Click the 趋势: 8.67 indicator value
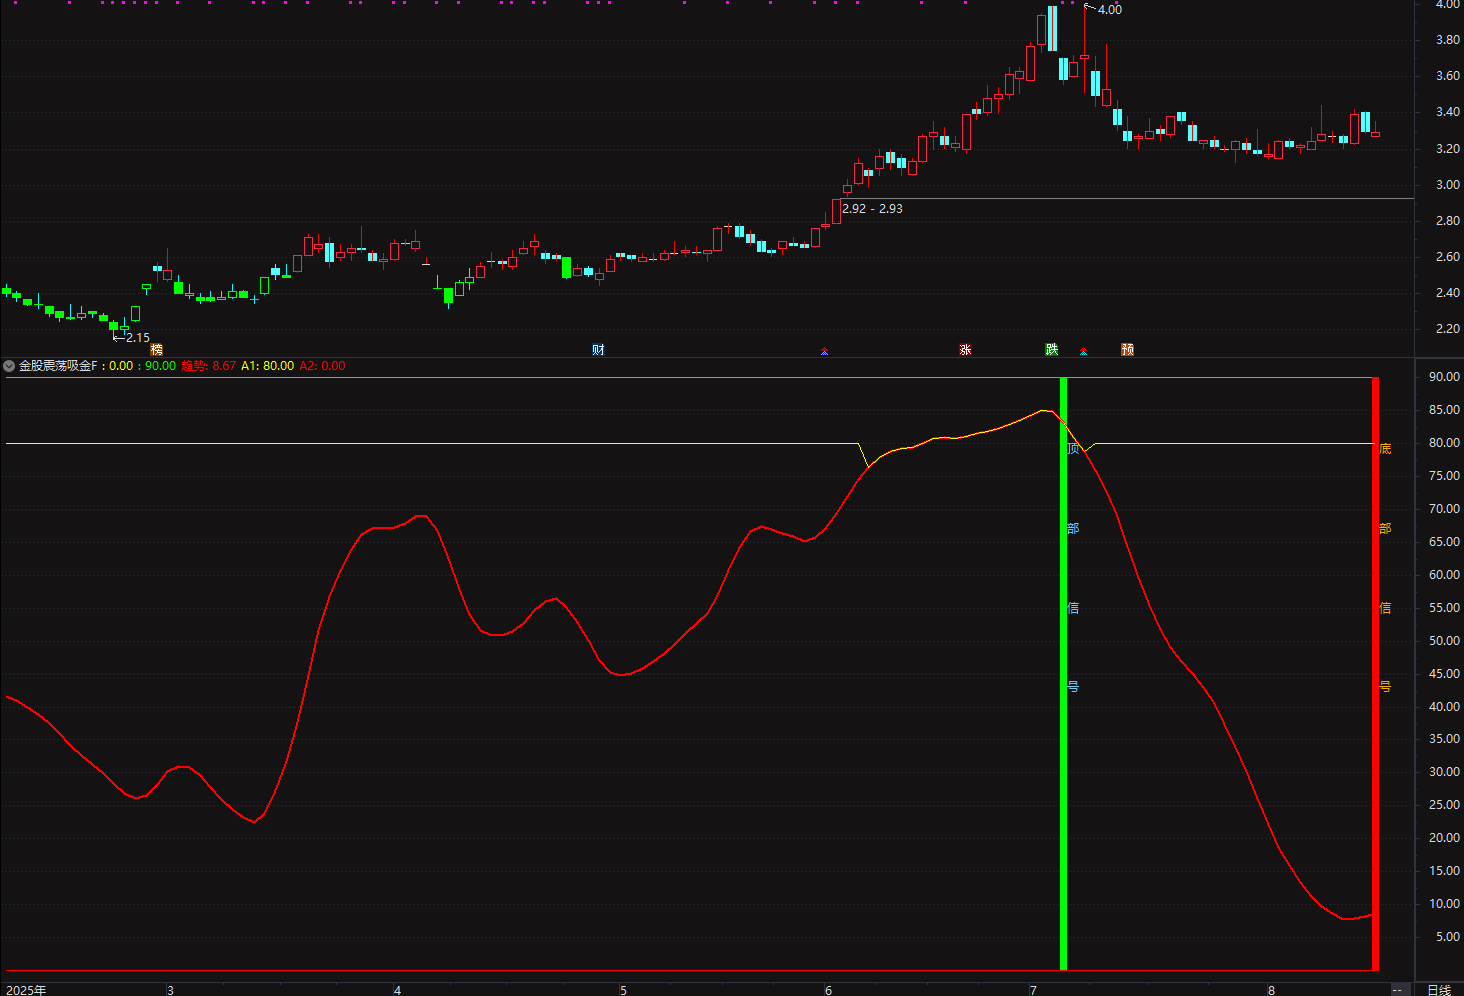1464x996 pixels. [x=208, y=366]
